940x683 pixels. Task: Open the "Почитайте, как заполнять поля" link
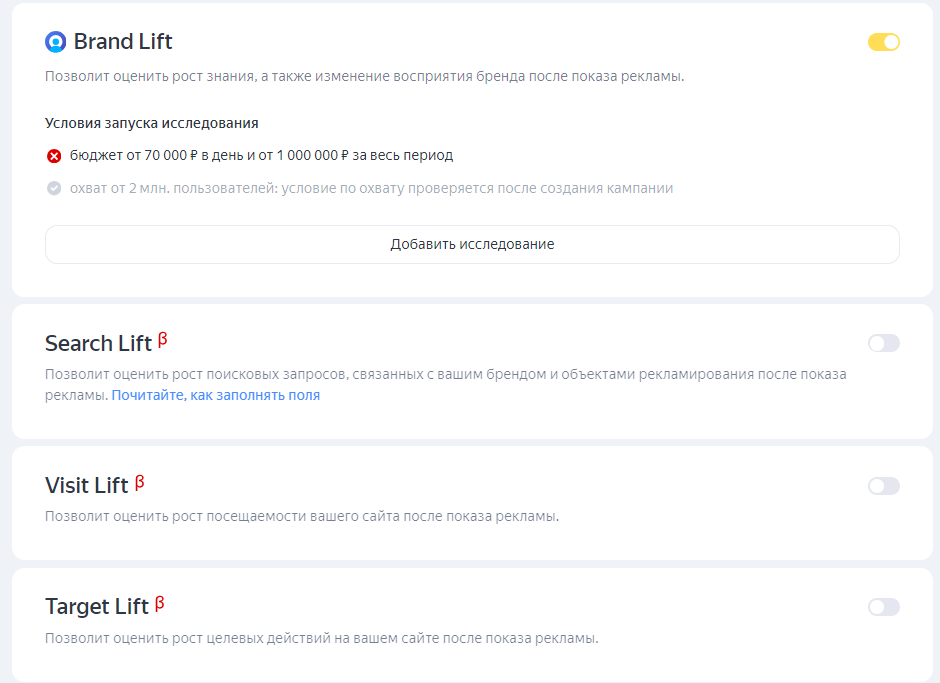[215, 395]
